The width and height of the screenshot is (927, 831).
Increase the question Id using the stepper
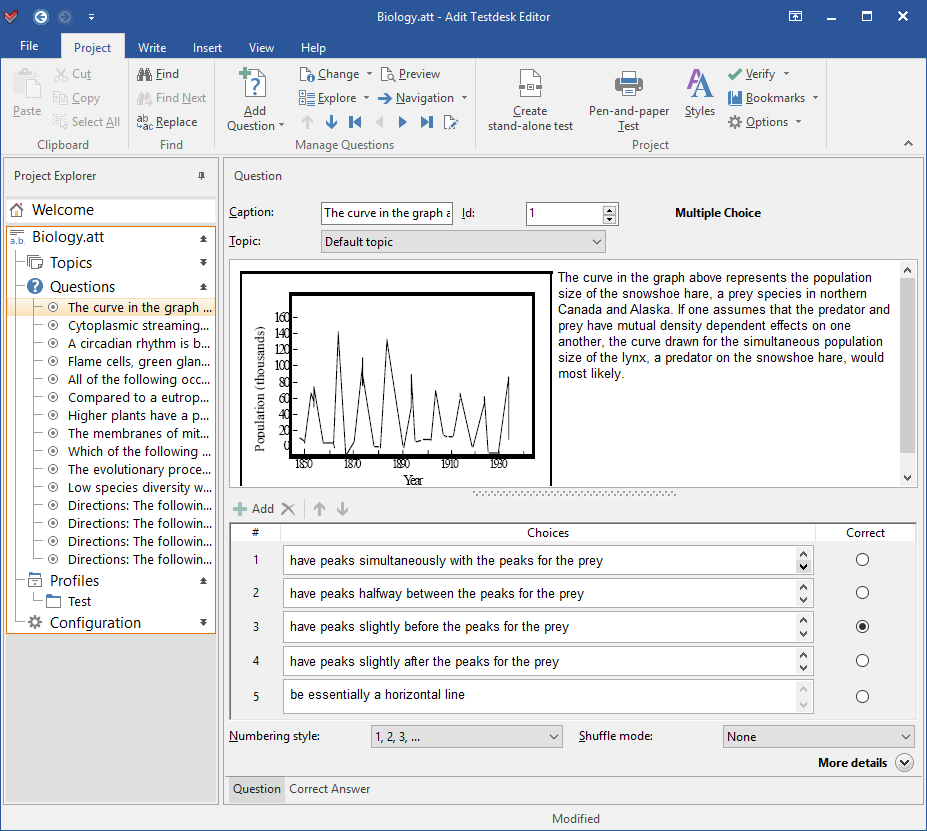(x=610, y=209)
